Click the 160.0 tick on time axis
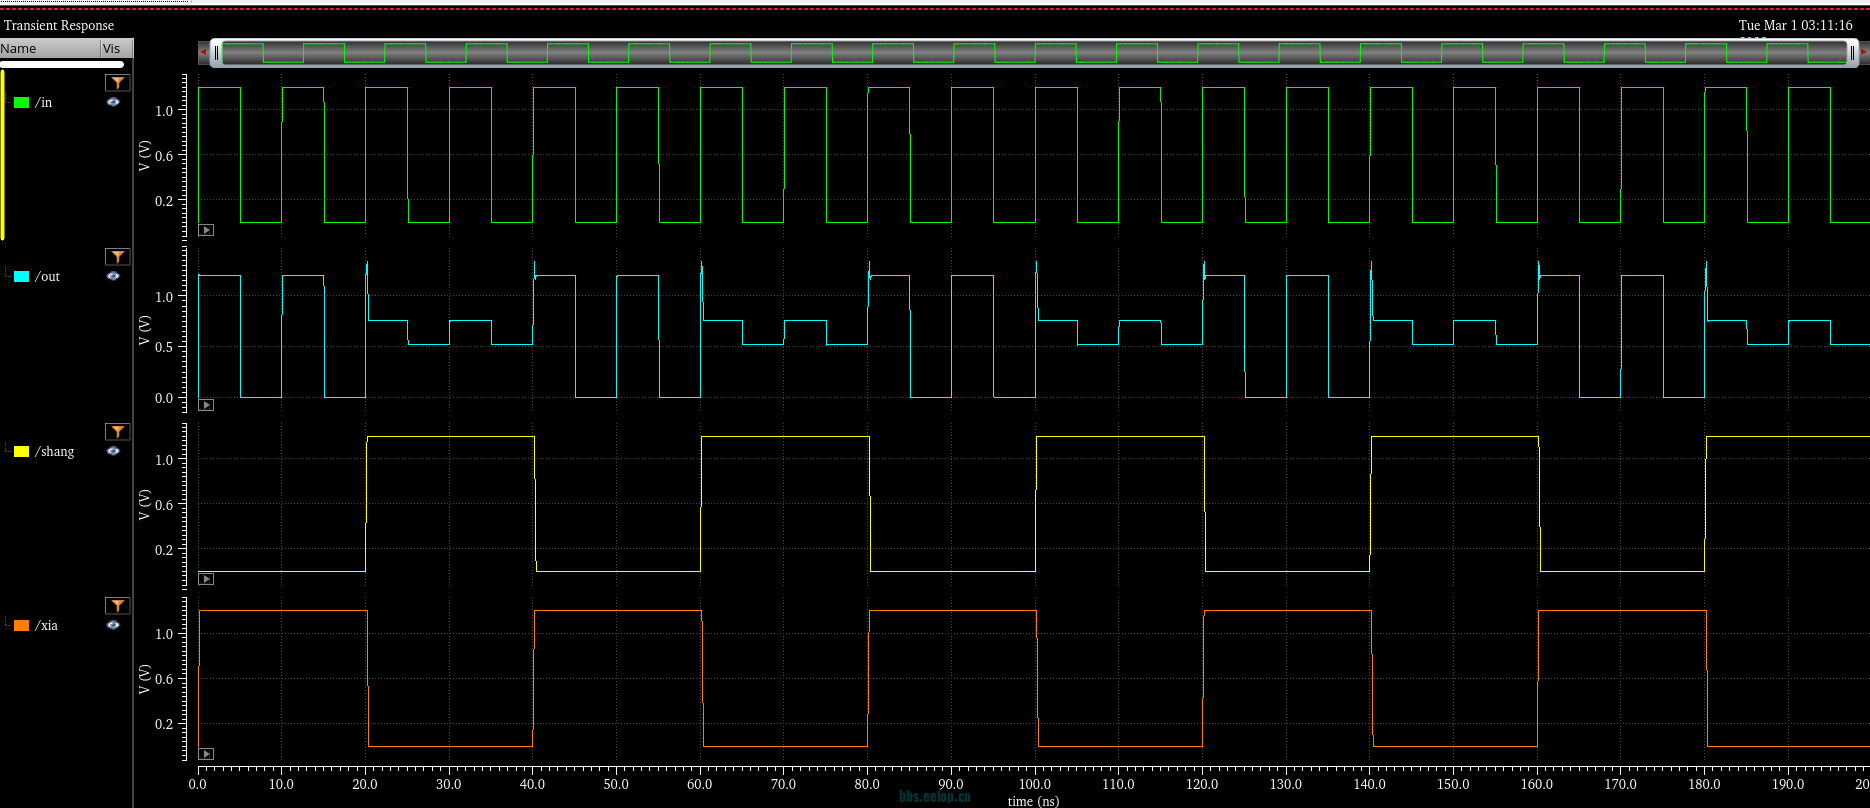The height and width of the screenshot is (808, 1870). 1537,784
